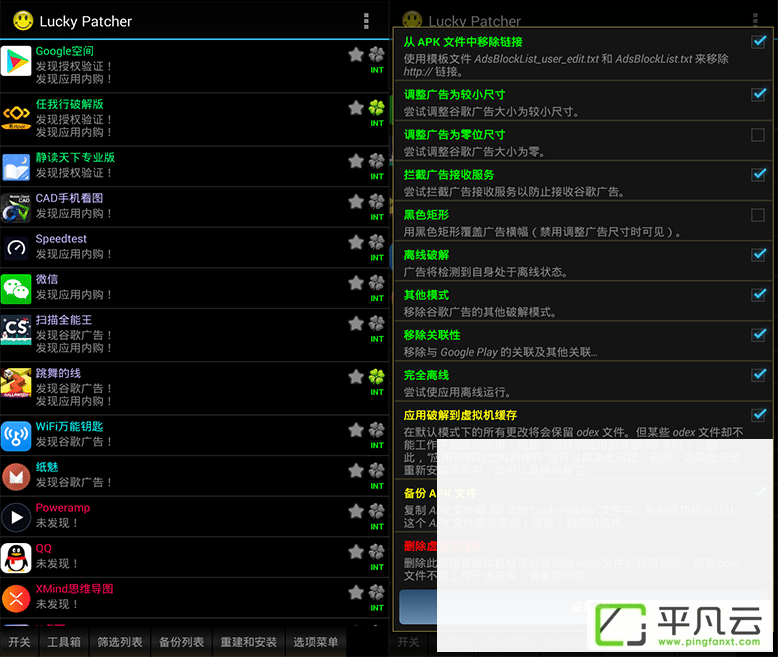Uncheck 调整广告为较小尺寸 checkbox
Image resolution: width=778 pixels, height=657 pixels.
coord(758,94)
